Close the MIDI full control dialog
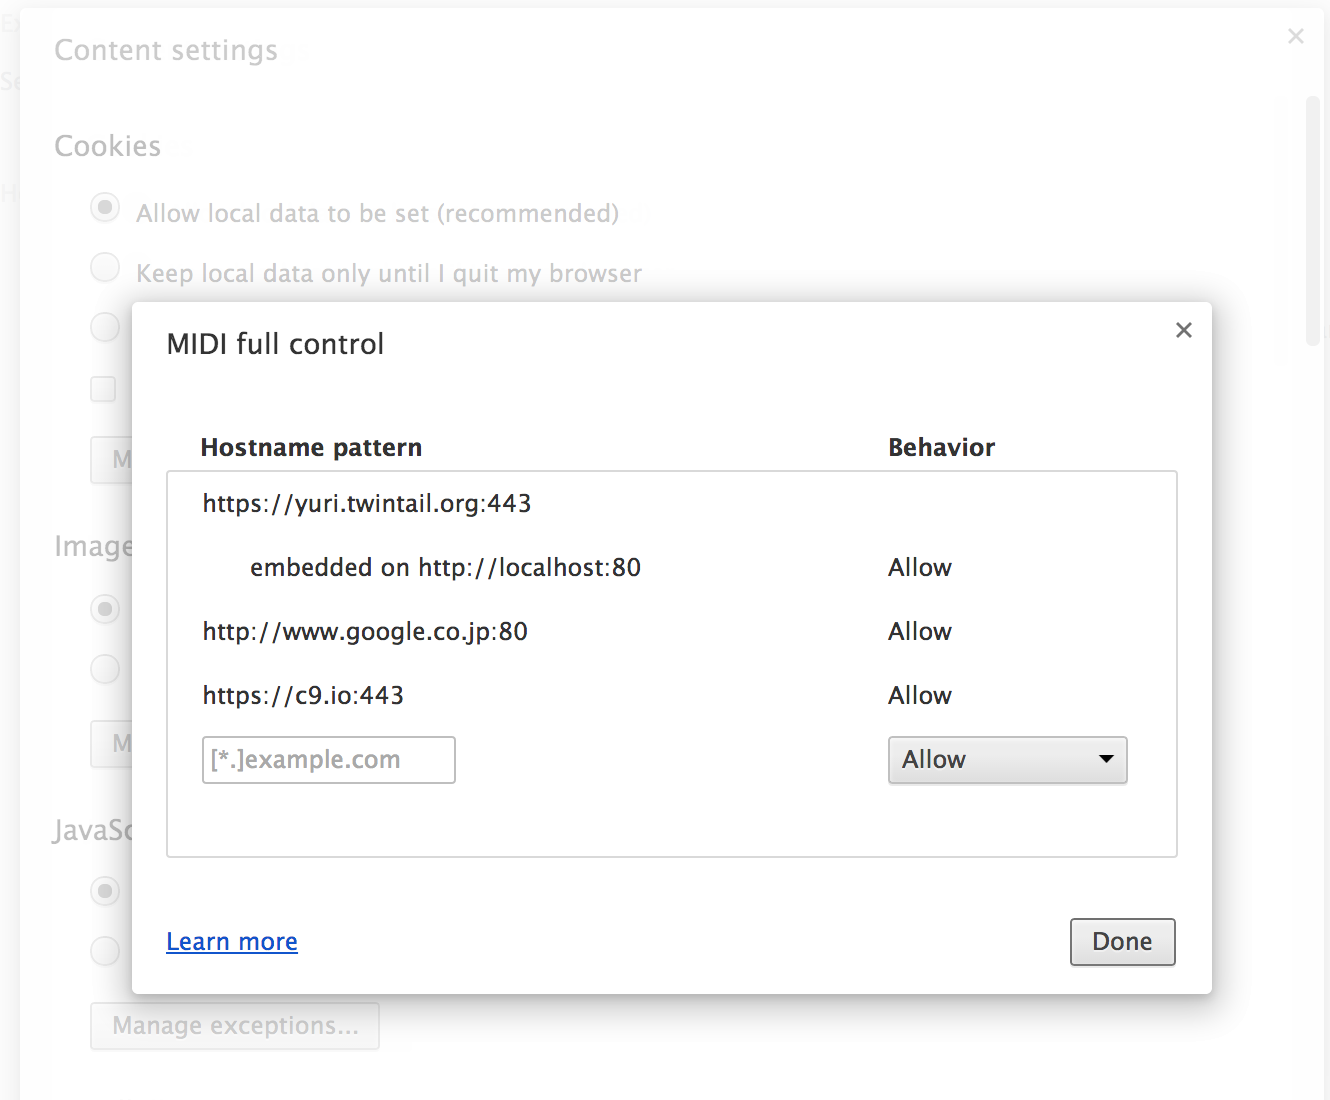1330x1100 pixels. [x=1184, y=330]
